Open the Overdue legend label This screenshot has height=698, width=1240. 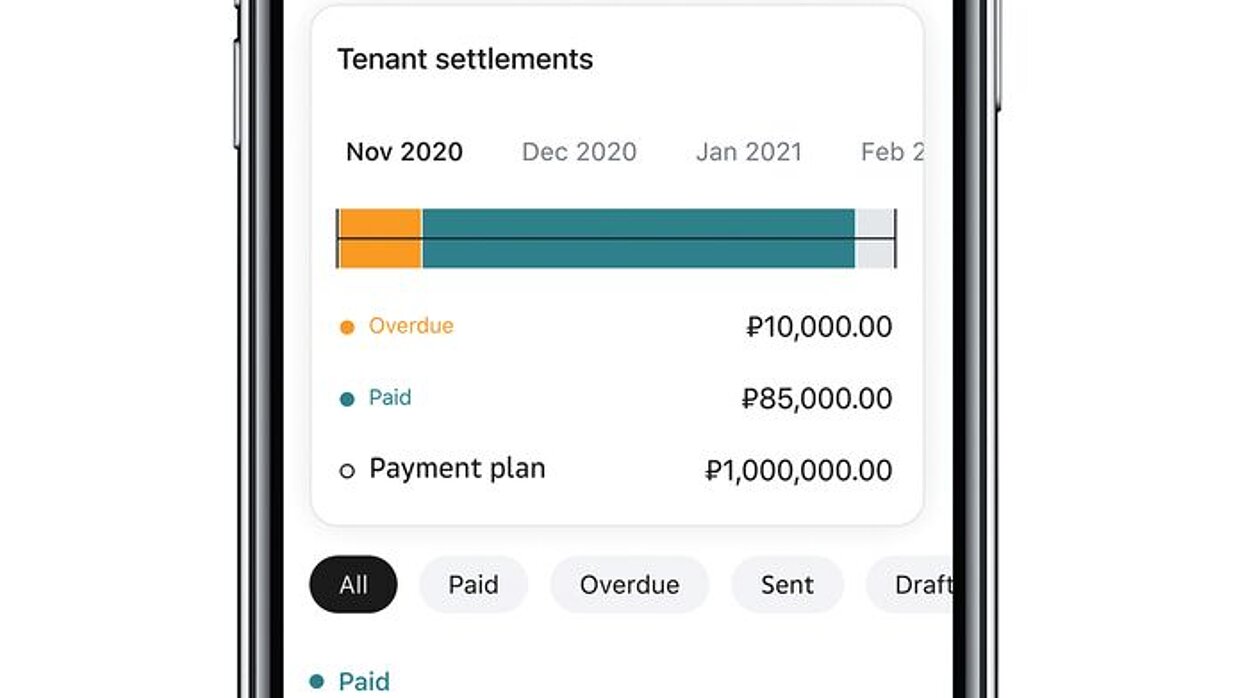coord(411,326)
